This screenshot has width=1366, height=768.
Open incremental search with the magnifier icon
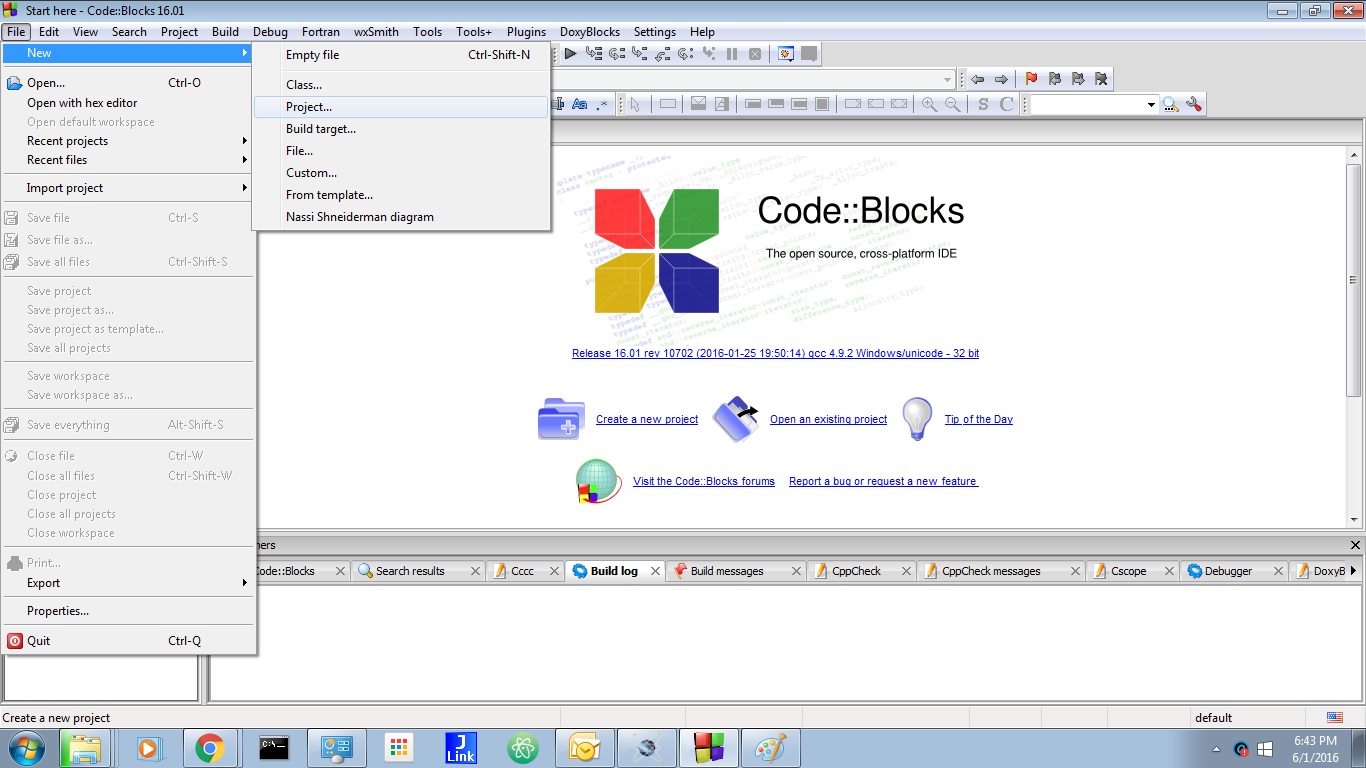[x=1170, y=103]
